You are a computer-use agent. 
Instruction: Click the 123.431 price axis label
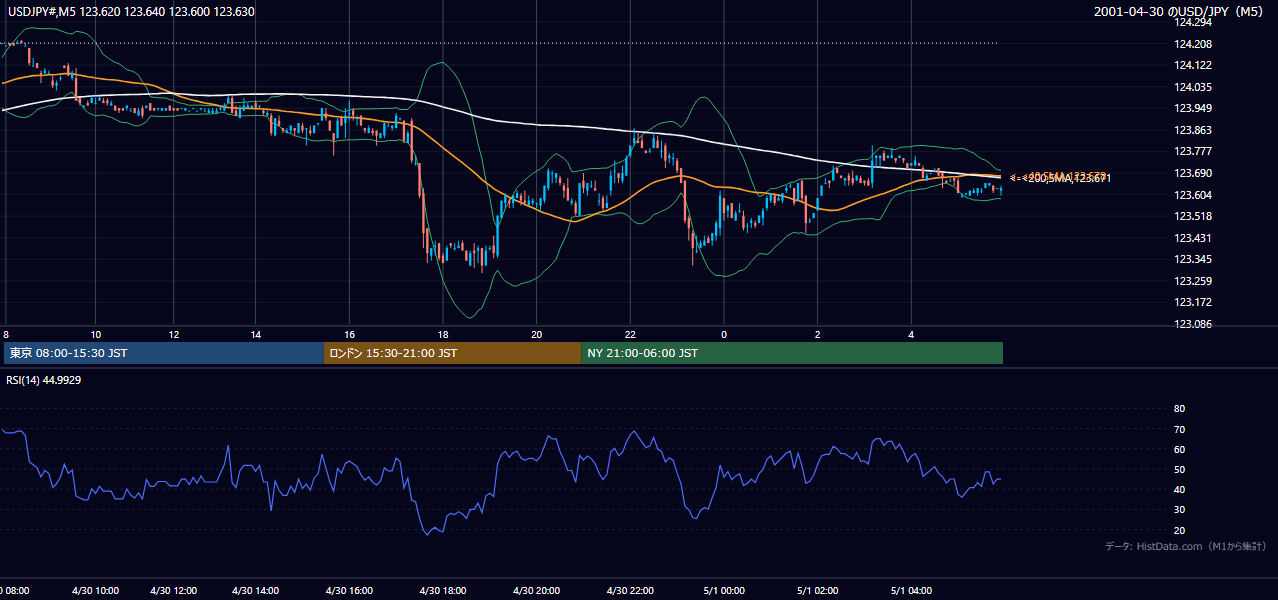click(x=1193, y=238)
